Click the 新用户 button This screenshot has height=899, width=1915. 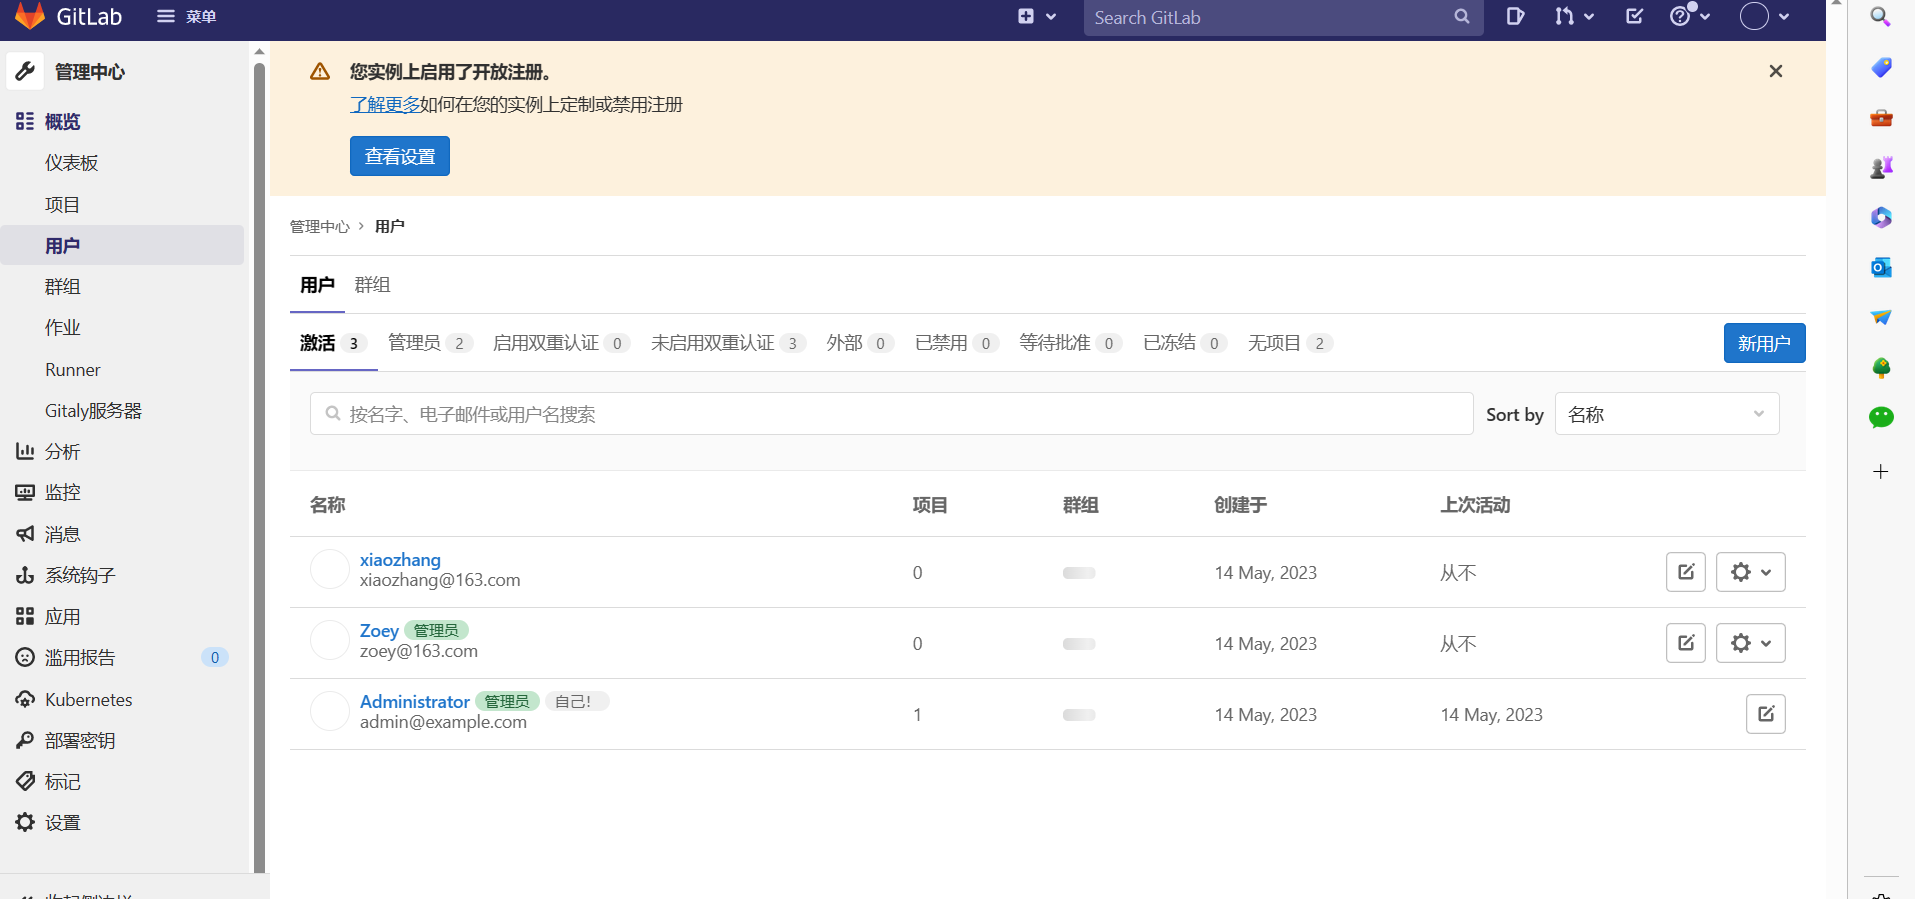(x=1764, y=343)
